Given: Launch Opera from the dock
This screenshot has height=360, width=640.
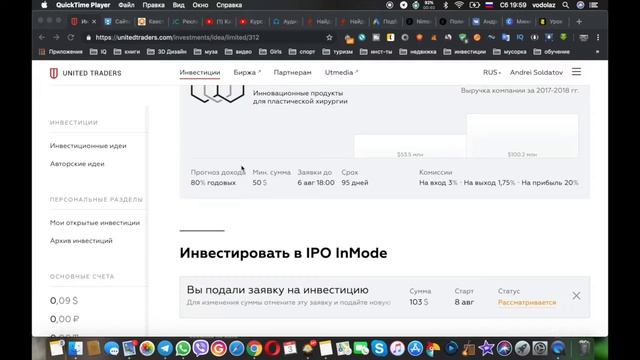Looking at the screenshot, I should (x=272, y=349).
